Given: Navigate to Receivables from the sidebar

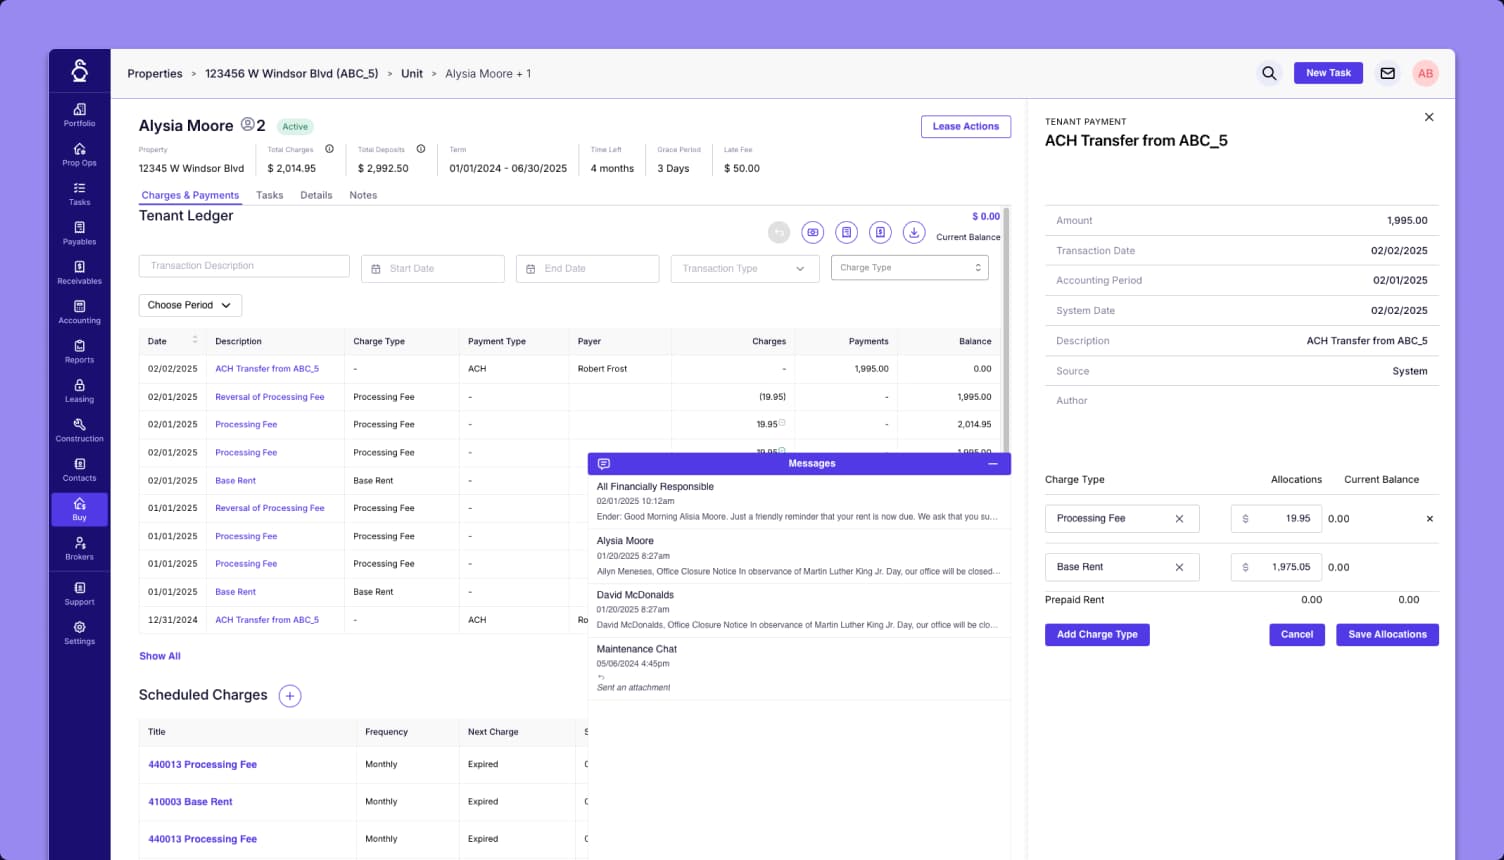Looking at the screenshot, I should pyautogui.click(x=79, y=273).
